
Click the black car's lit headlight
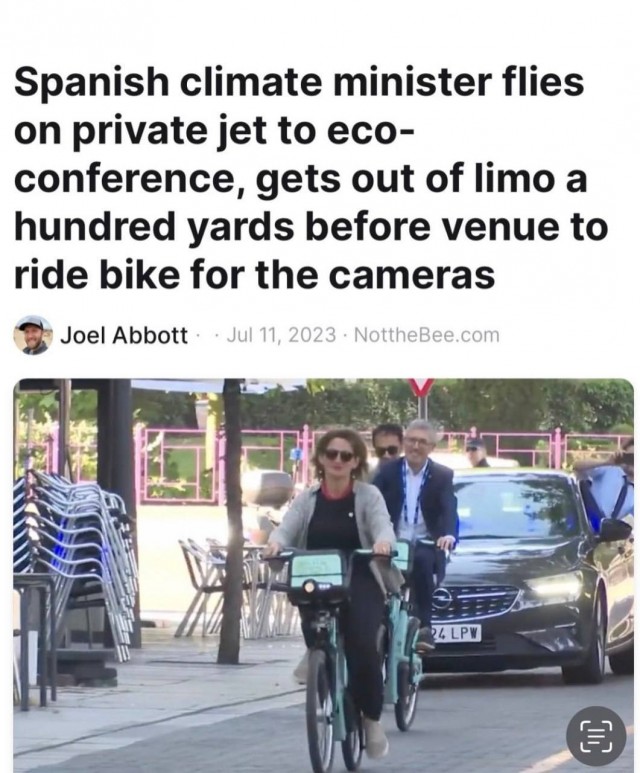click(554, 587)
